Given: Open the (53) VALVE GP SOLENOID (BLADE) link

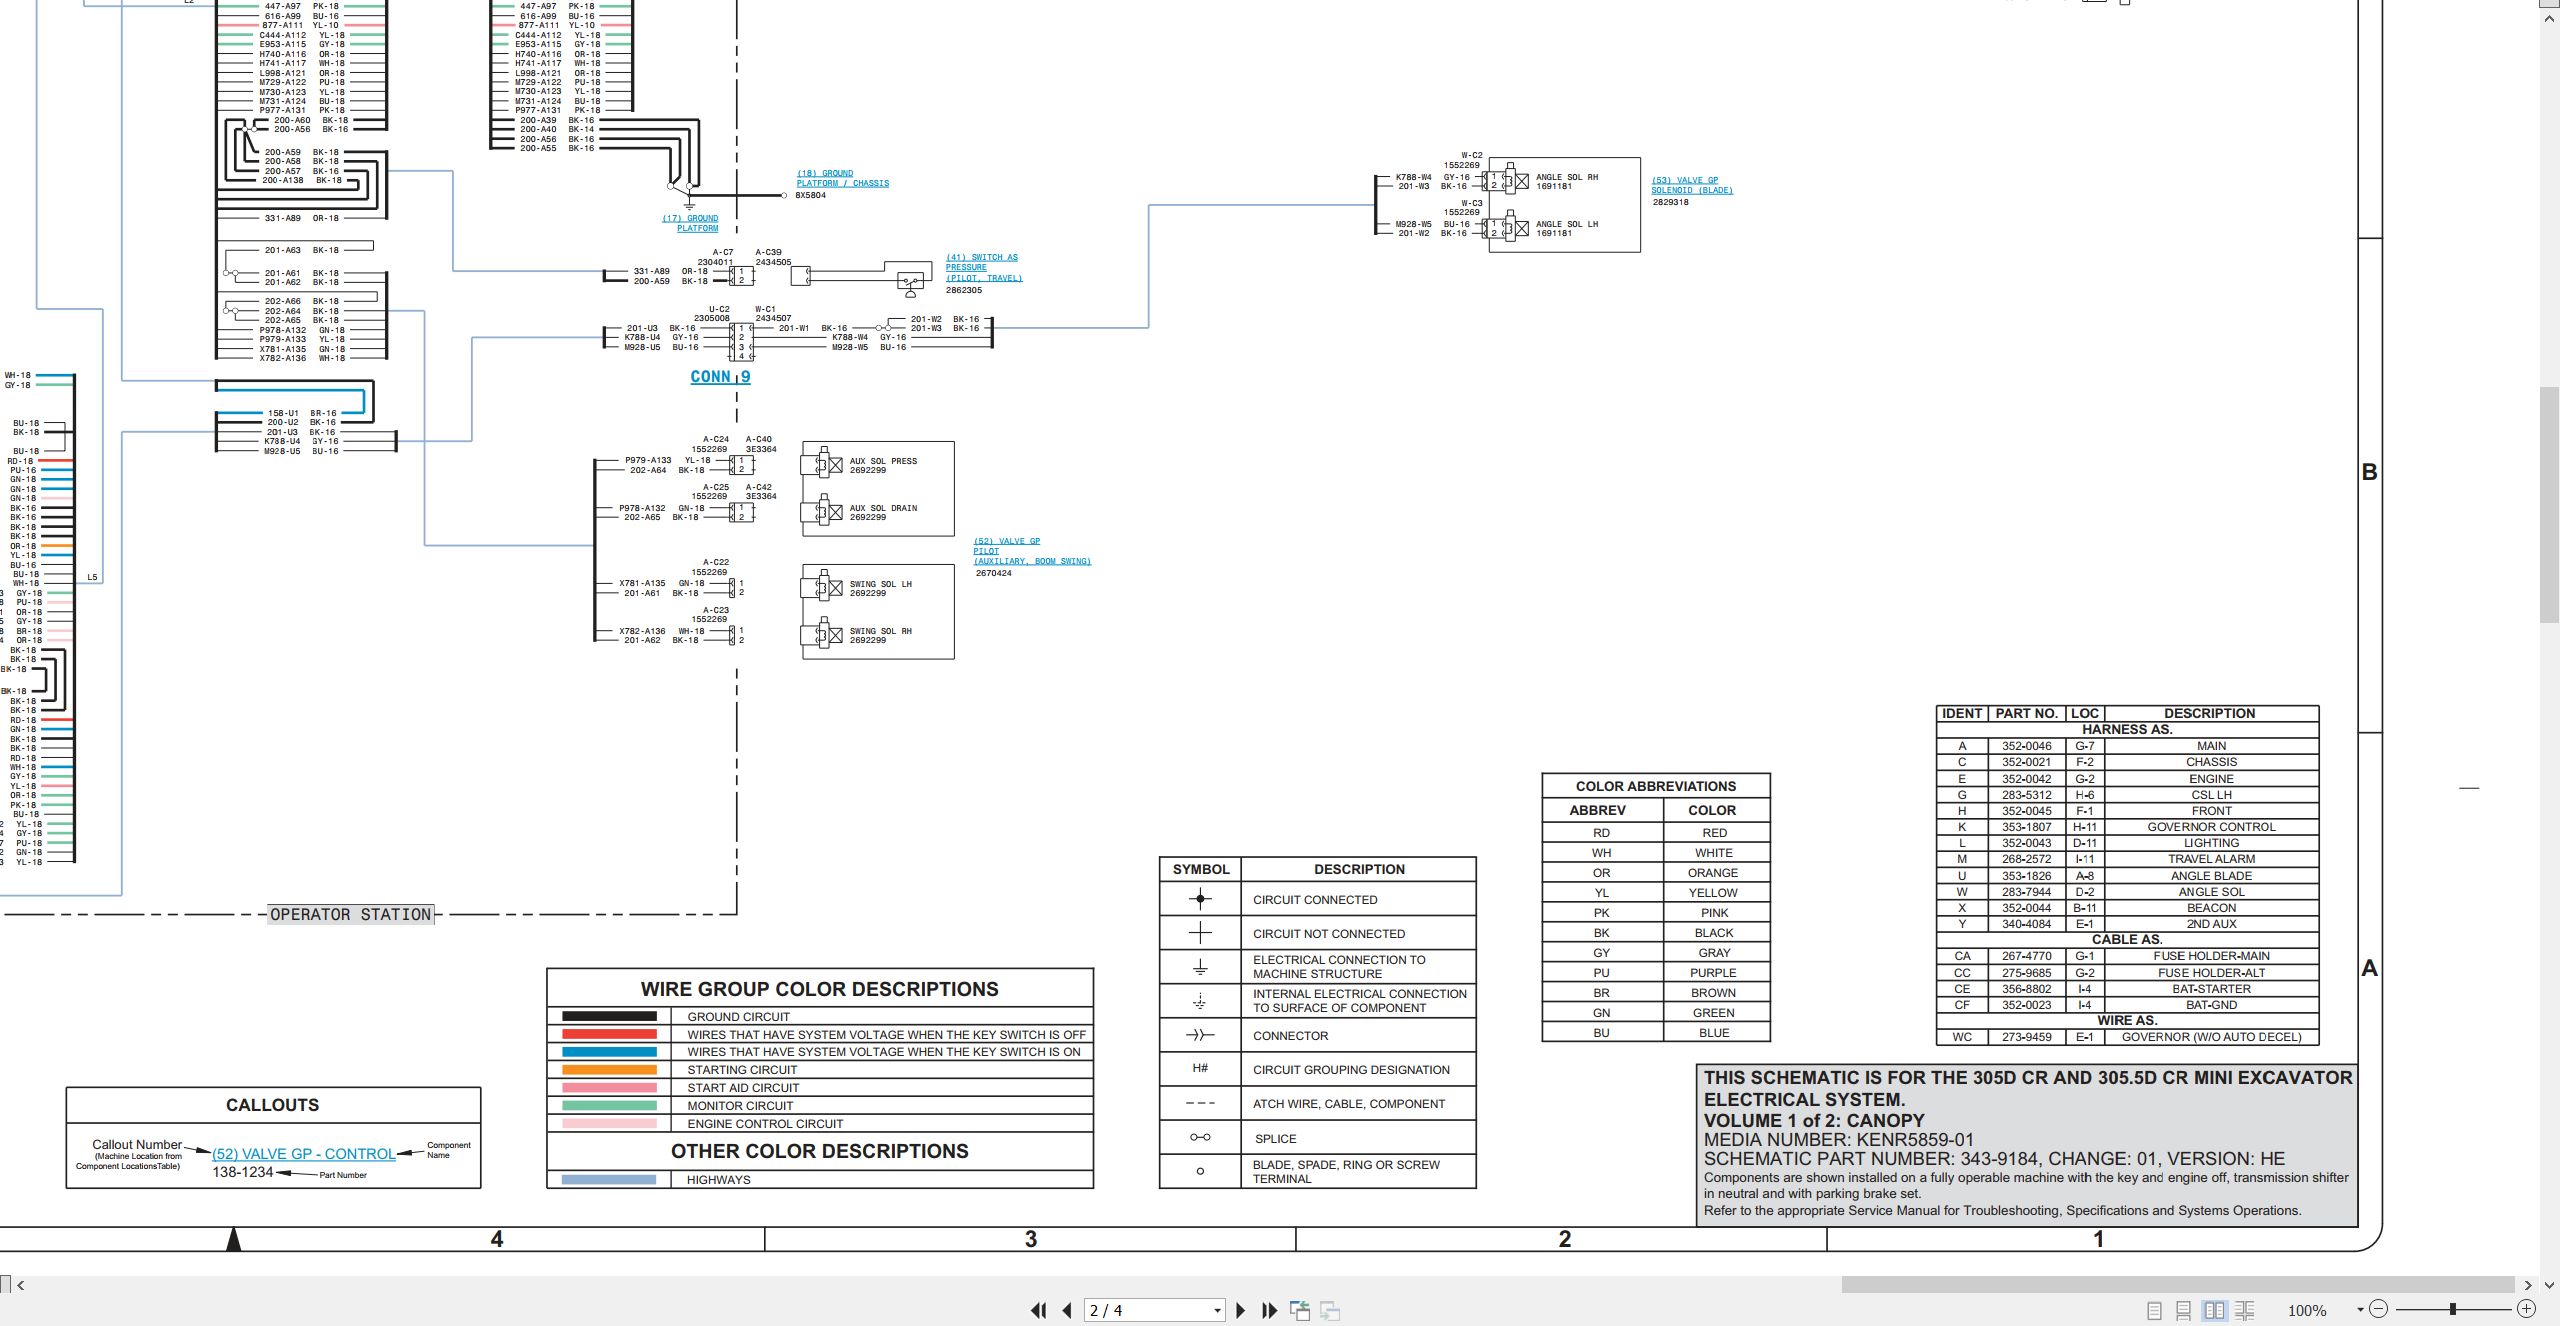Looking at the screenshot, I should click(x=1692, y=185).
